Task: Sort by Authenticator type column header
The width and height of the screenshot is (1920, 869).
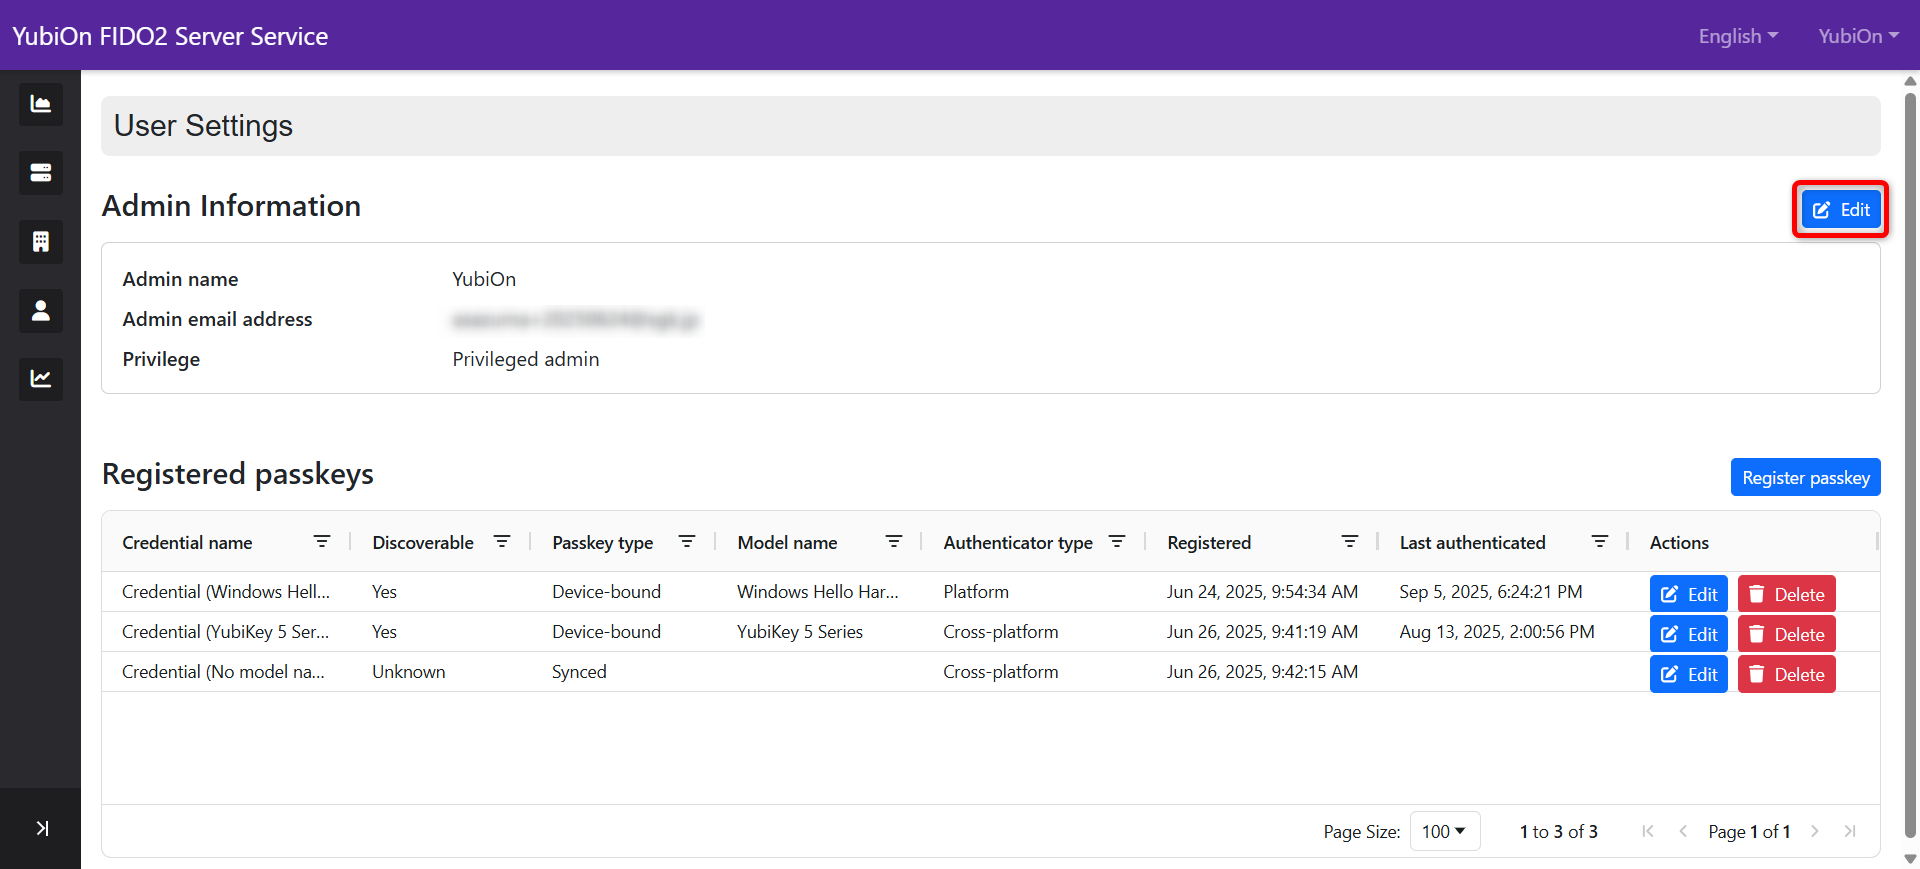Action: pyautogui.click(x=1018, y=542)
